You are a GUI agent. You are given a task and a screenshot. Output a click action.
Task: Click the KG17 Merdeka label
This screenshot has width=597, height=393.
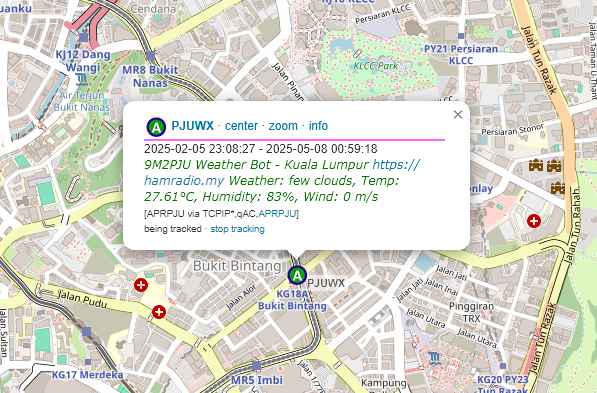(x=88, y=375)
